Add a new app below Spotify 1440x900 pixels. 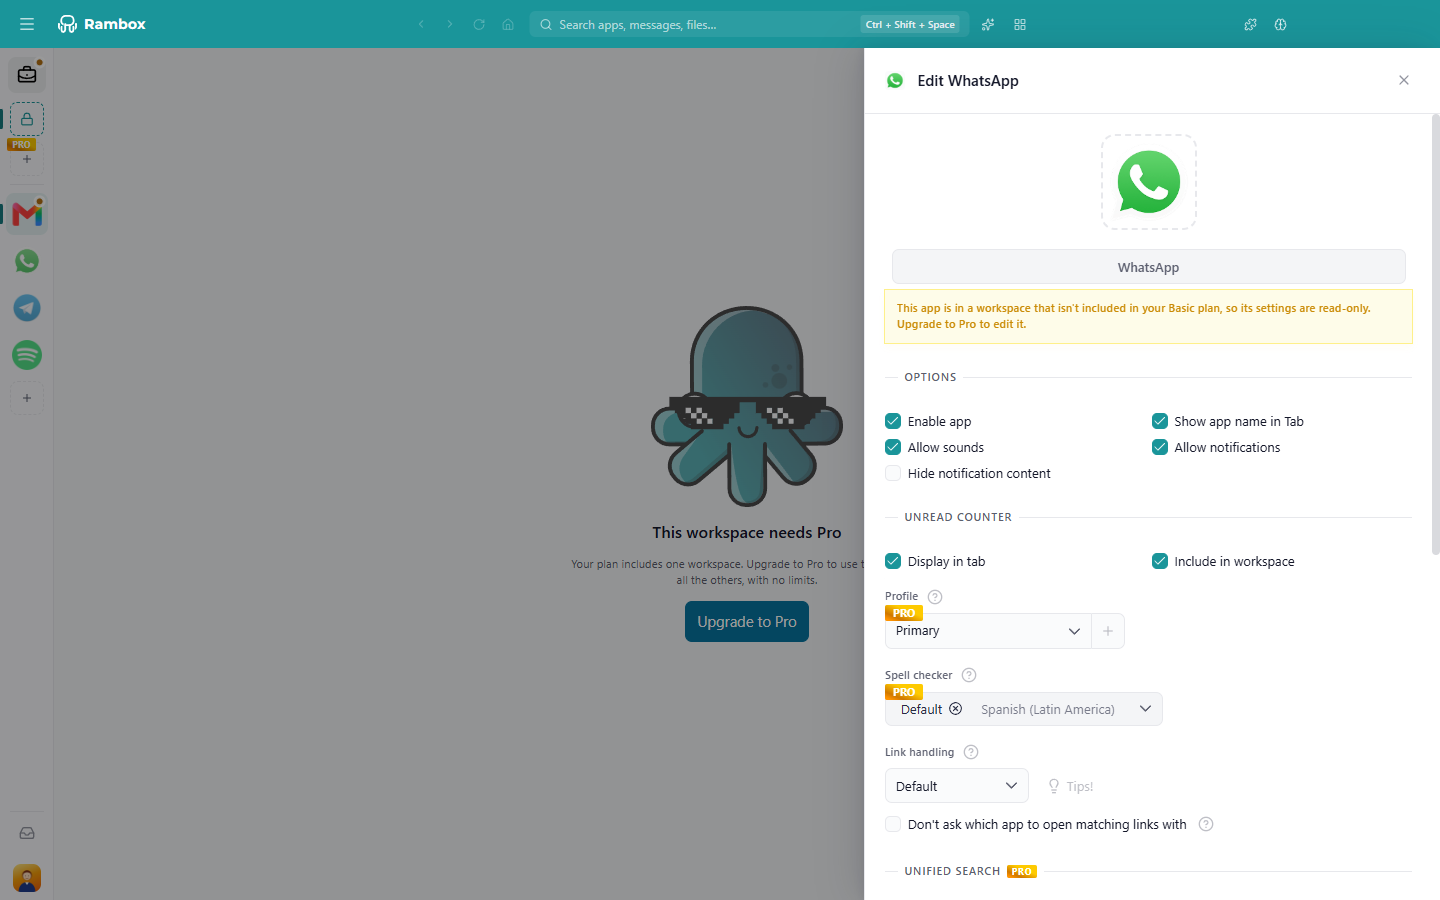click(27, 398)
